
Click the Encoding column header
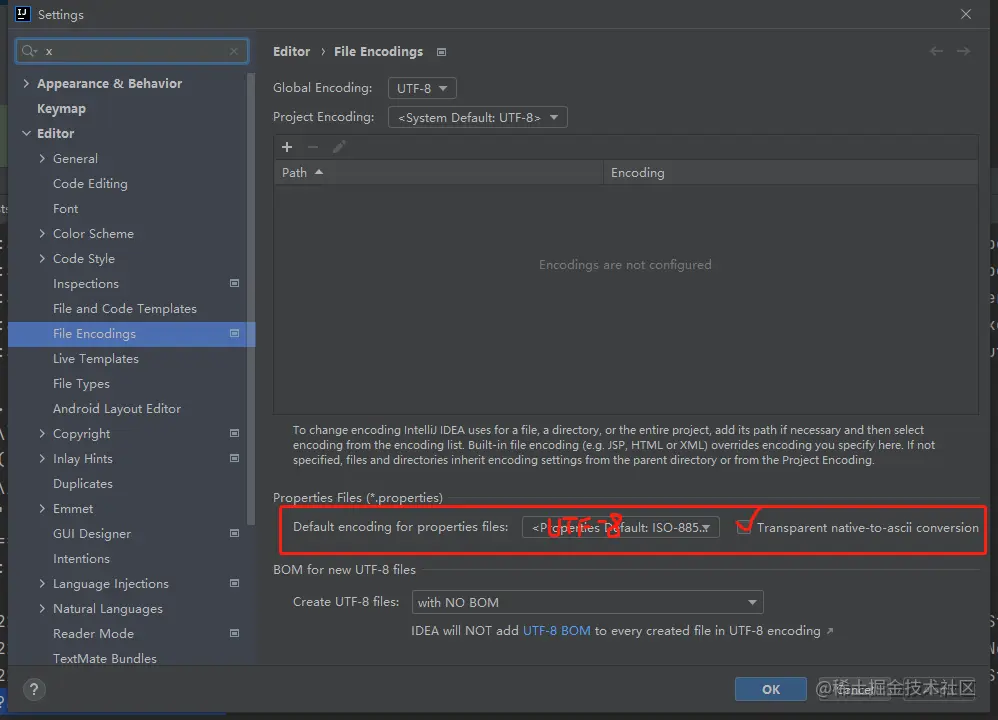tap(791, 173)
